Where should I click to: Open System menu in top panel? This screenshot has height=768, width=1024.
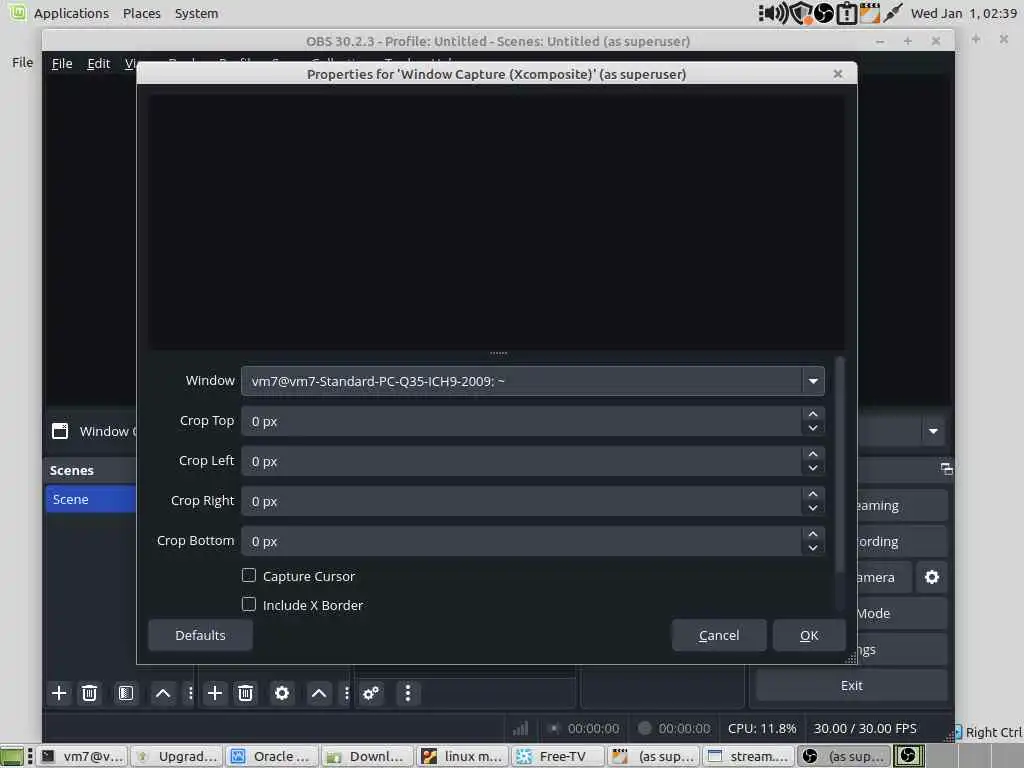pos(196,13)
